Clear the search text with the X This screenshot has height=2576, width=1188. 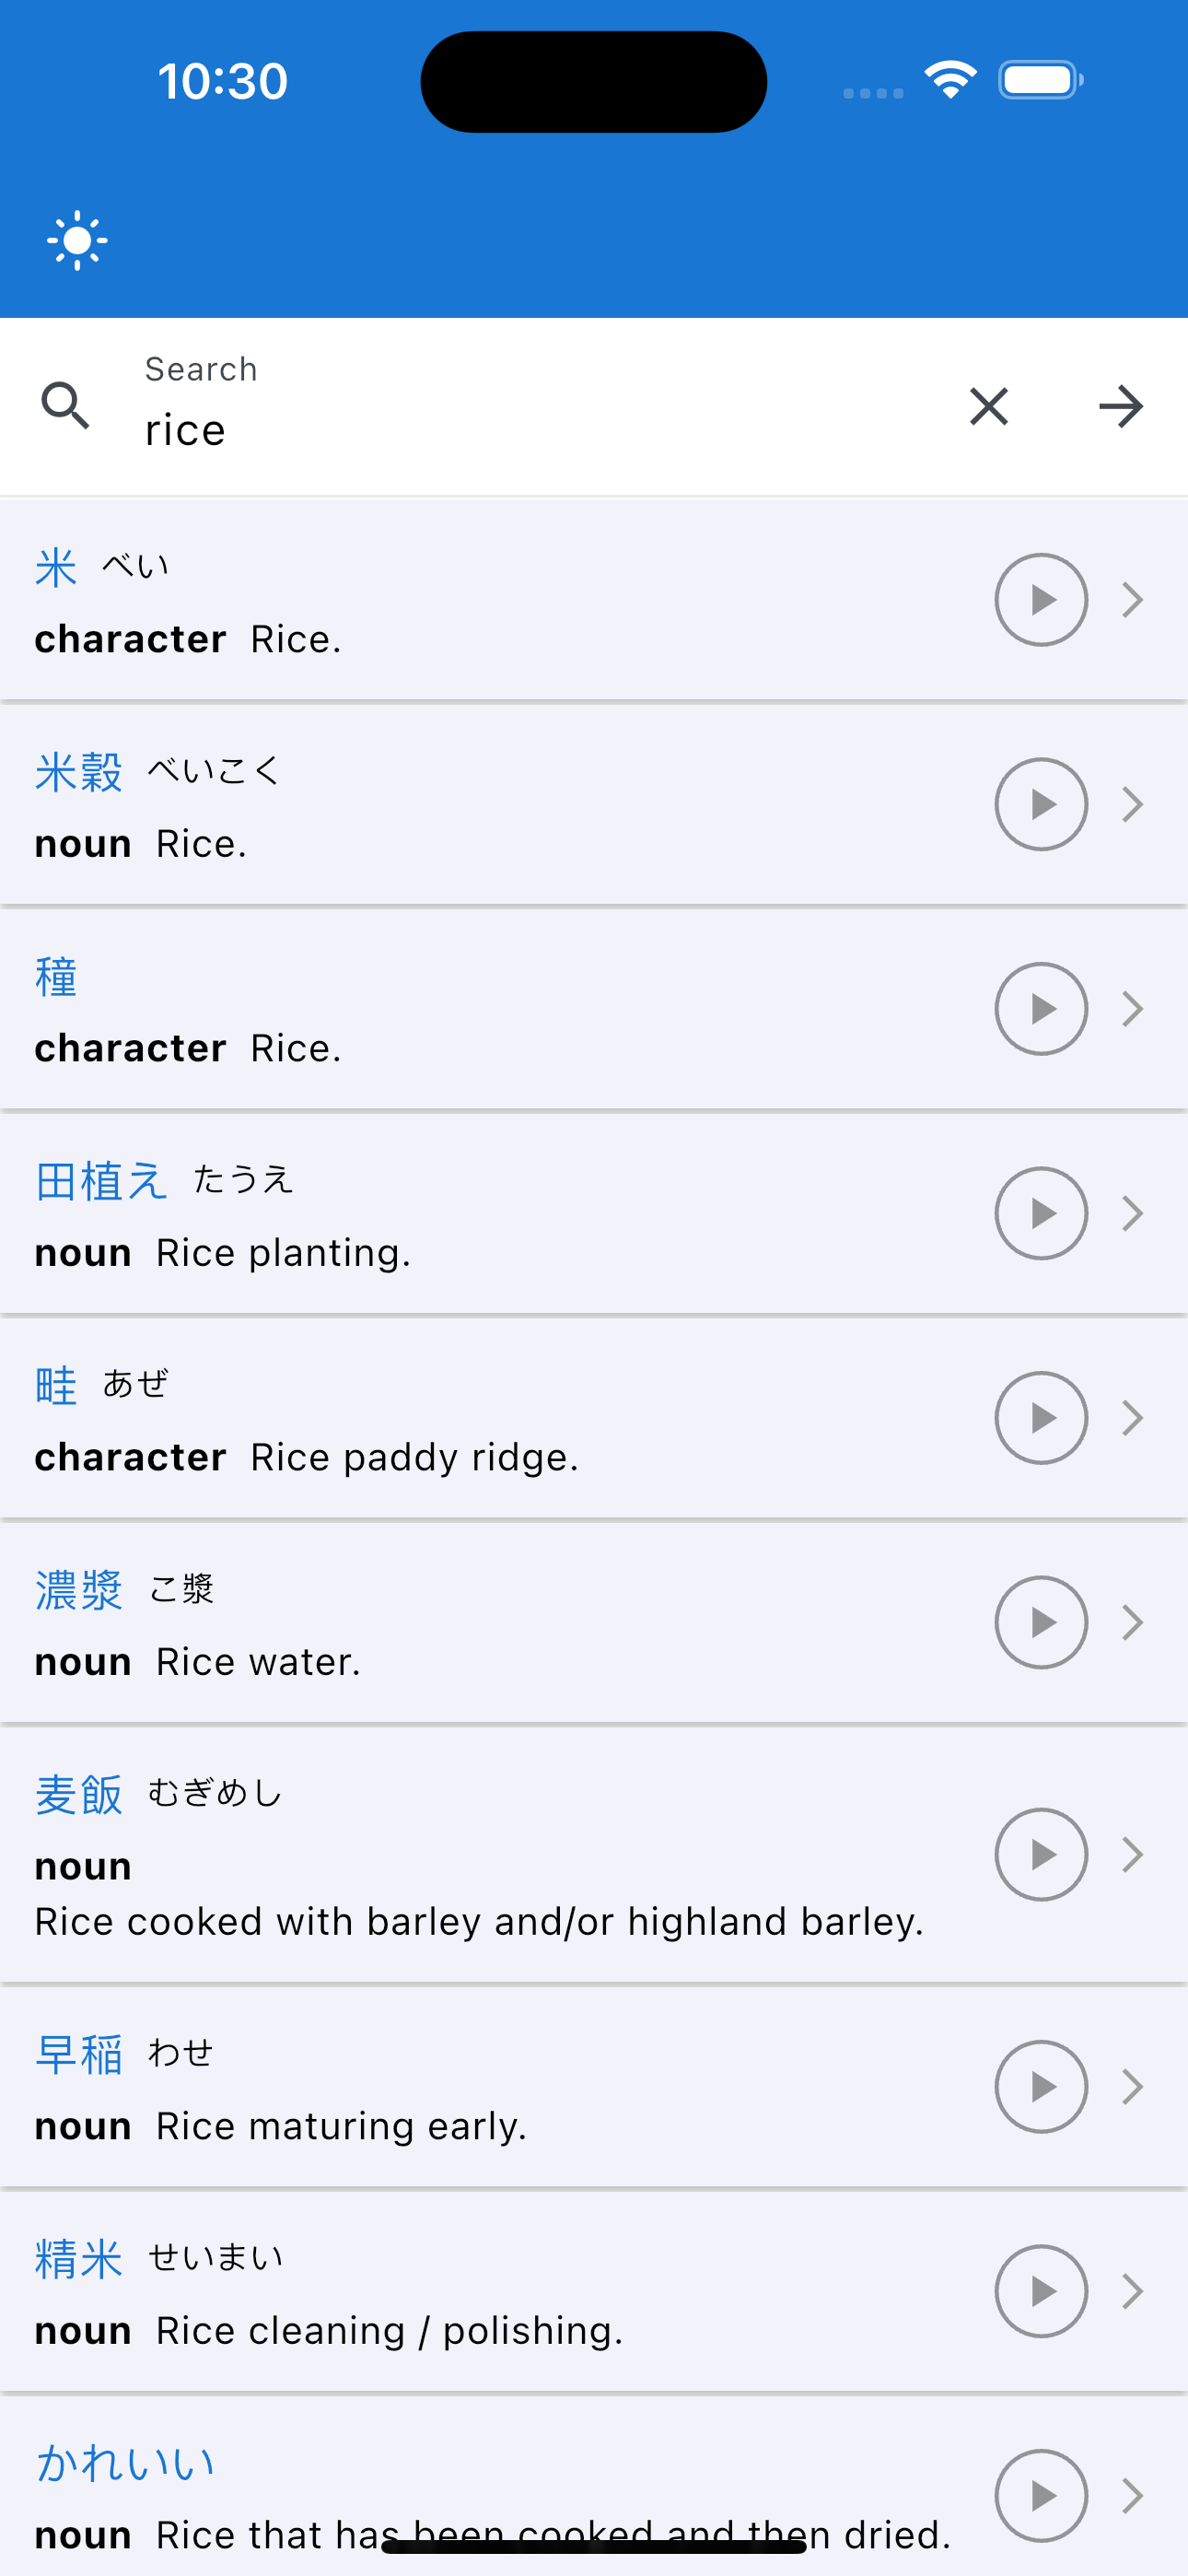pyautogui.click(x=988, y=406)
